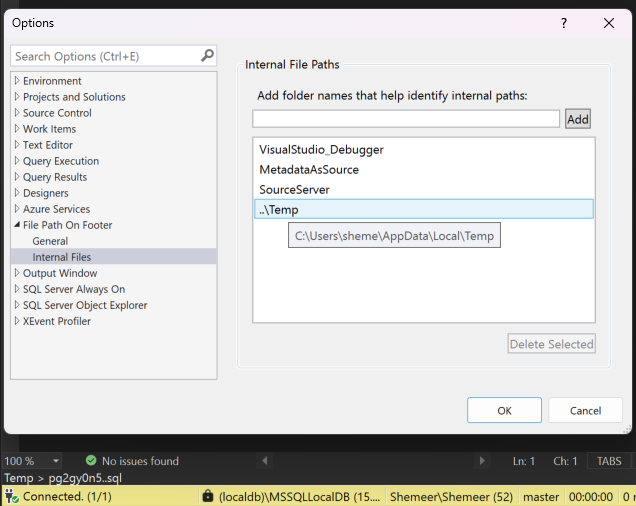Click OK to confirm options
The width and height of the screenshot is (636, 506).
click(x=505, y=410)
